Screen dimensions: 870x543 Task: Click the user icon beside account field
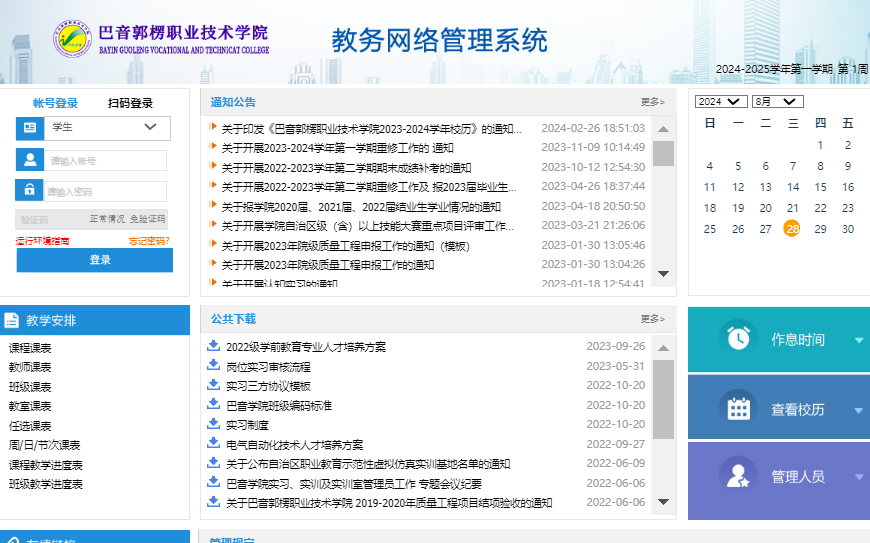pyautogui.click(x=30, y=160)
